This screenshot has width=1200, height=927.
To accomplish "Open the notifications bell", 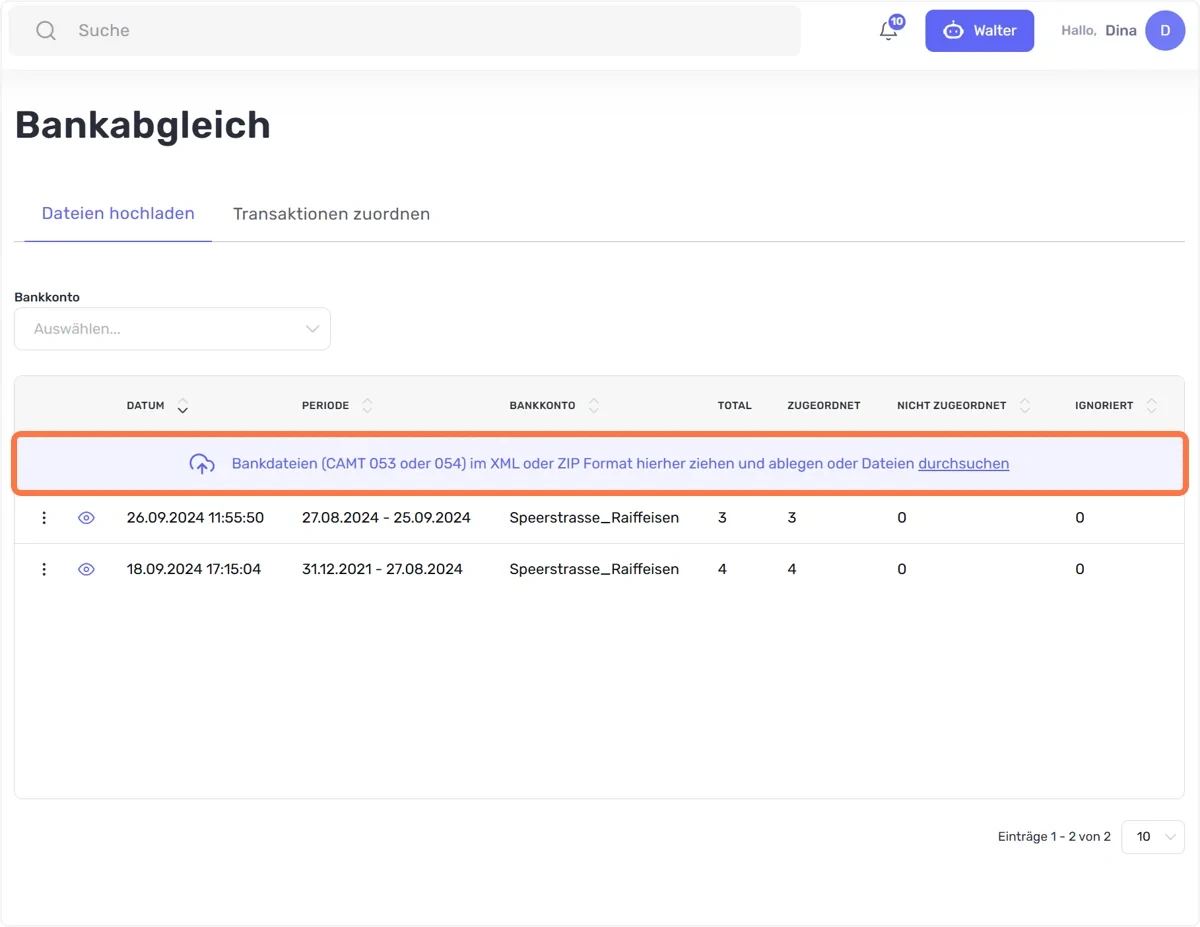I will click(x=888, y=30).
